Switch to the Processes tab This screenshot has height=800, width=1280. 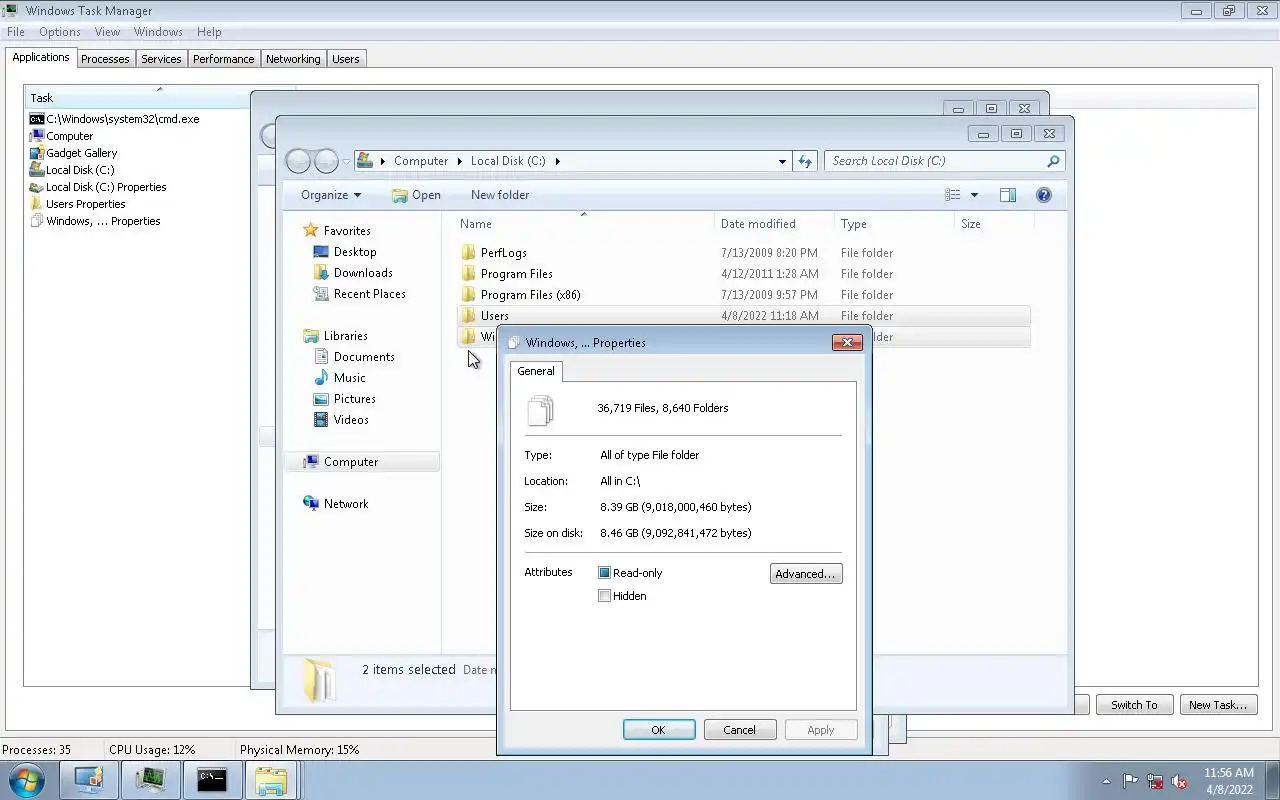(105, 59)
